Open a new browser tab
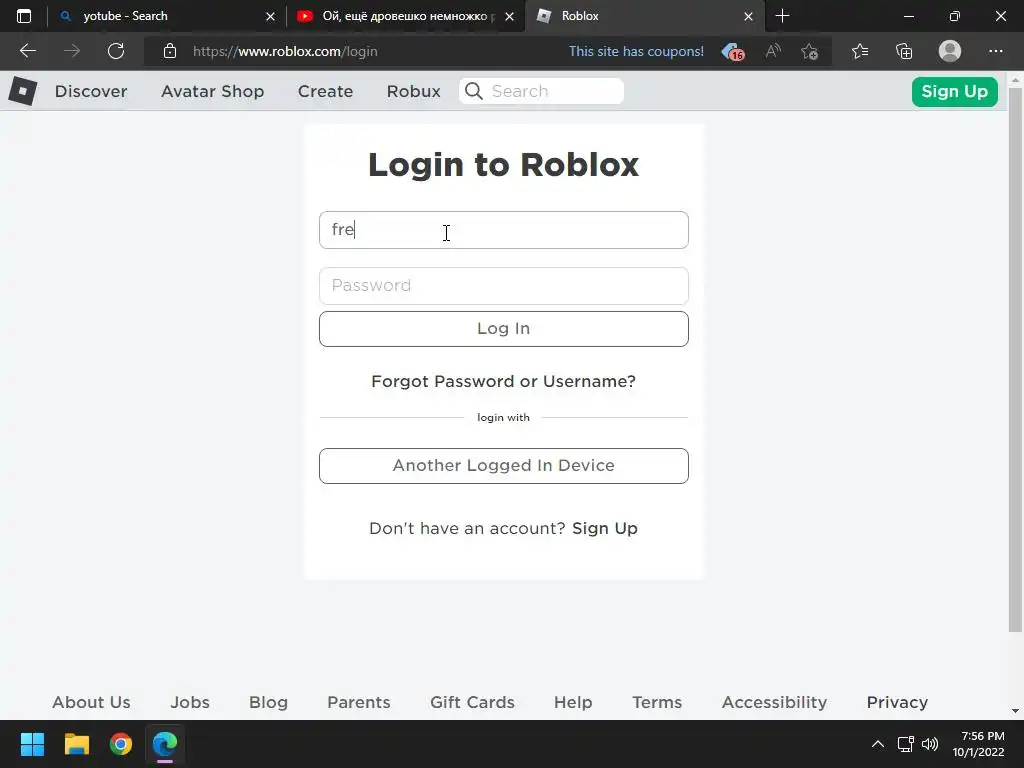The width and height of the screenshot is (1024, 768). pyautogui.click(x=782, y=16)
